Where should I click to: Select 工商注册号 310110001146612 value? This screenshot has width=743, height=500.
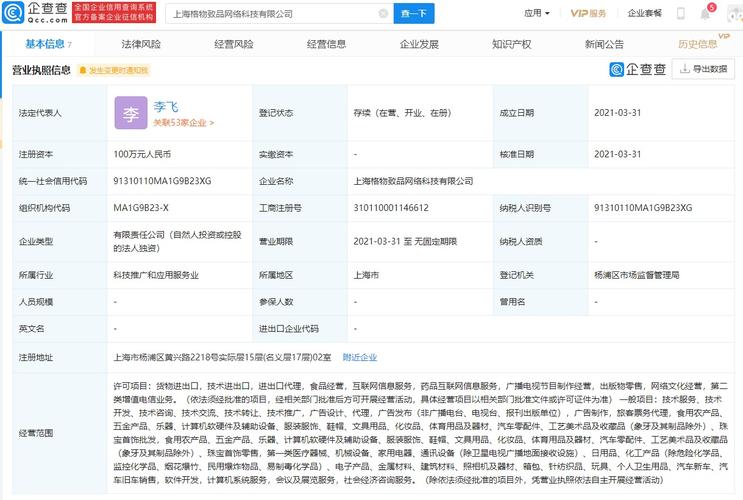pos(391,208)
